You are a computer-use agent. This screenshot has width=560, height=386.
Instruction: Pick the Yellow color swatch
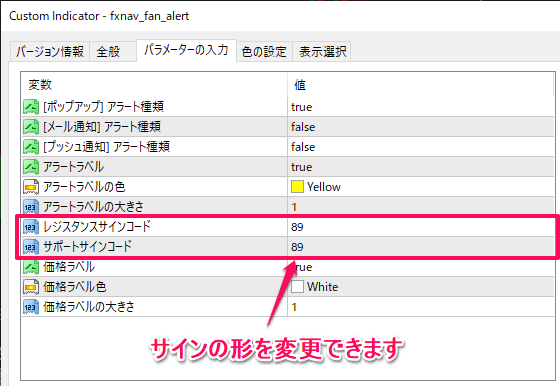[x=297, y=187]
